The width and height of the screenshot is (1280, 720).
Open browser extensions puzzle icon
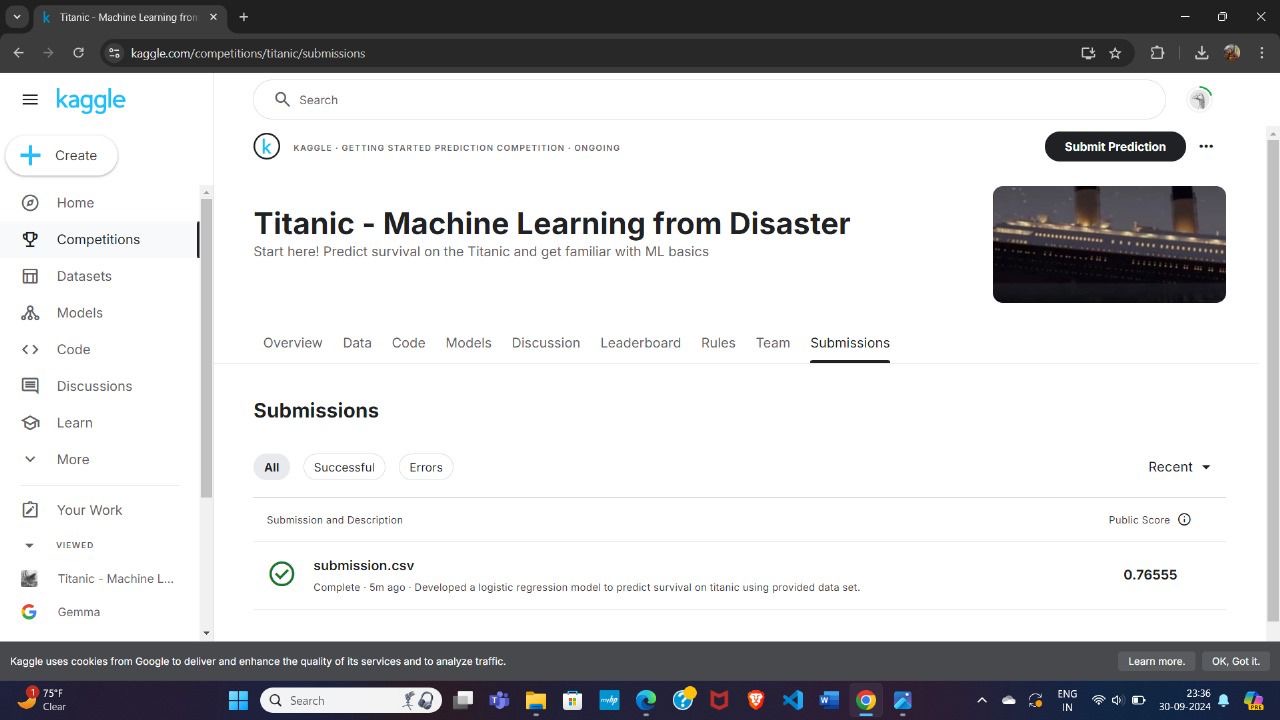coord(1158,53)
